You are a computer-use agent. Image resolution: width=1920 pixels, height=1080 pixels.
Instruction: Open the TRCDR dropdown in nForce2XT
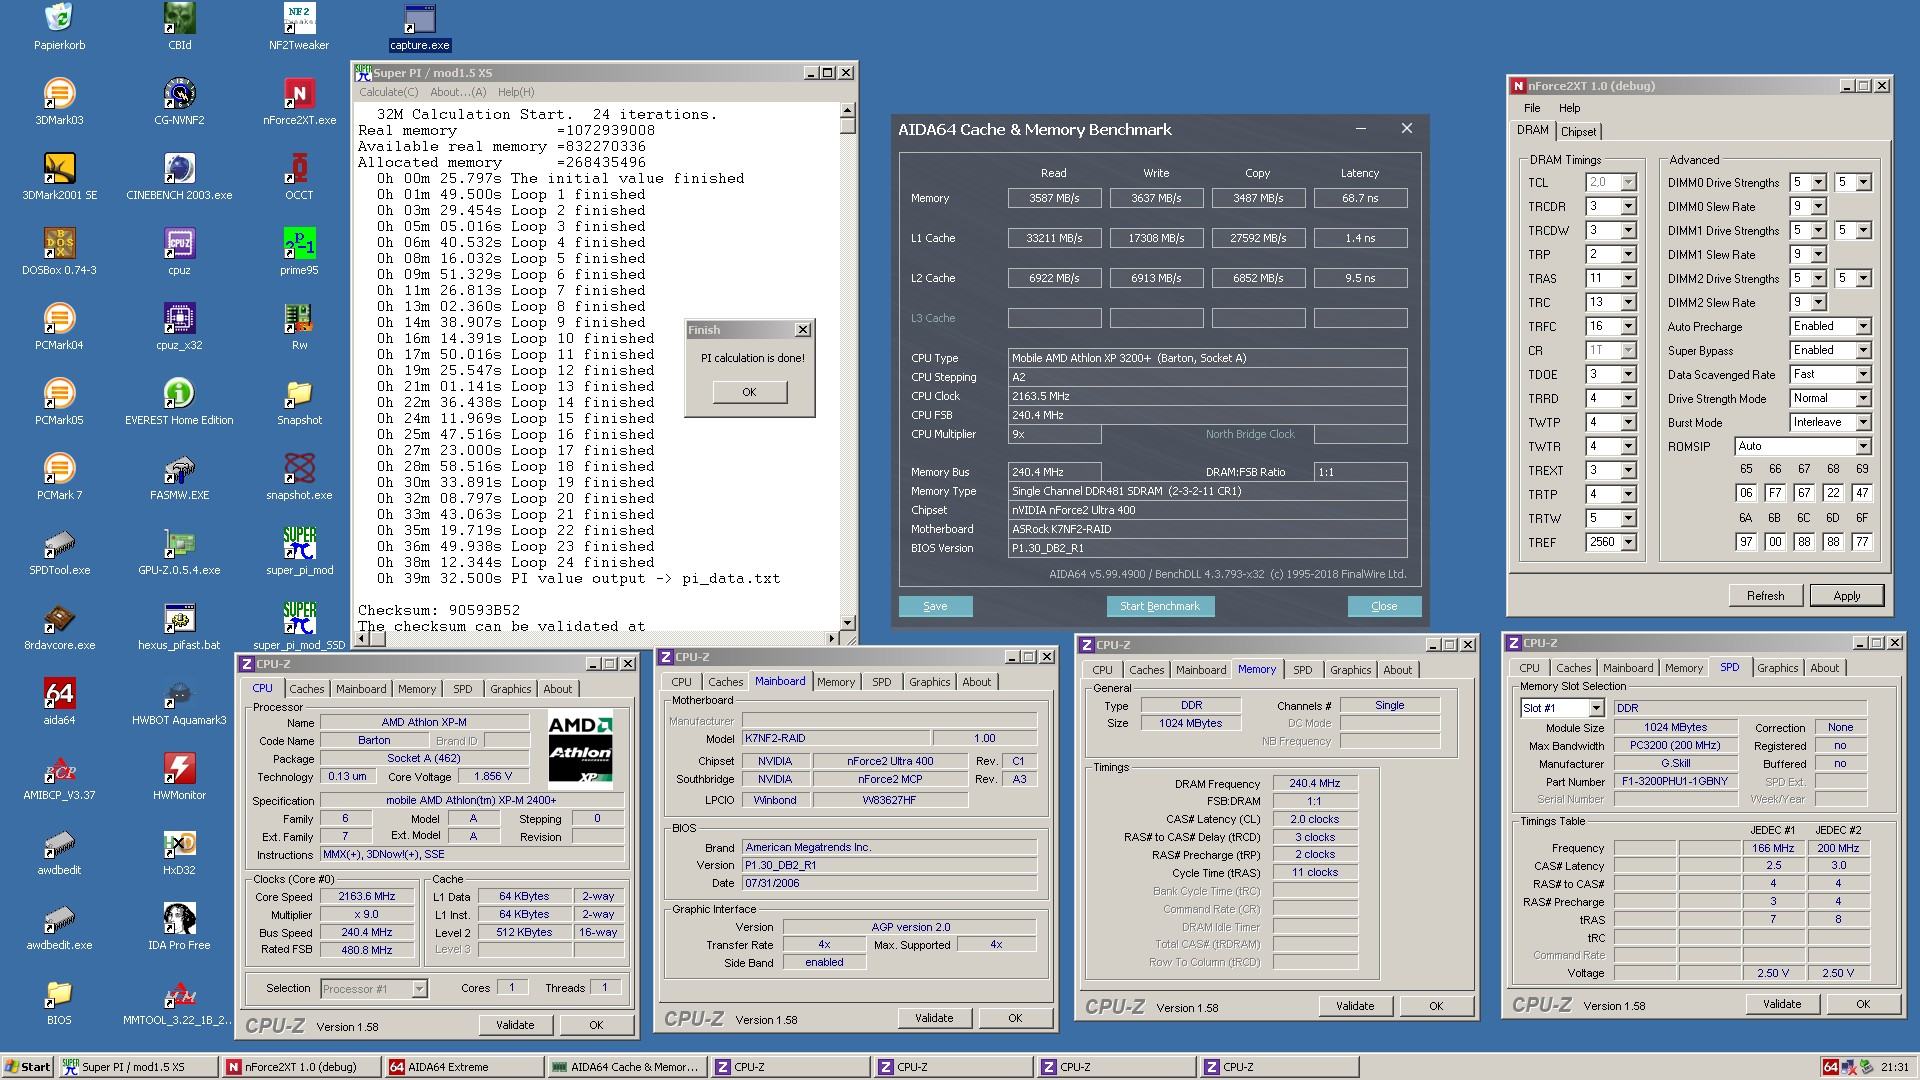coord(1628,206)
